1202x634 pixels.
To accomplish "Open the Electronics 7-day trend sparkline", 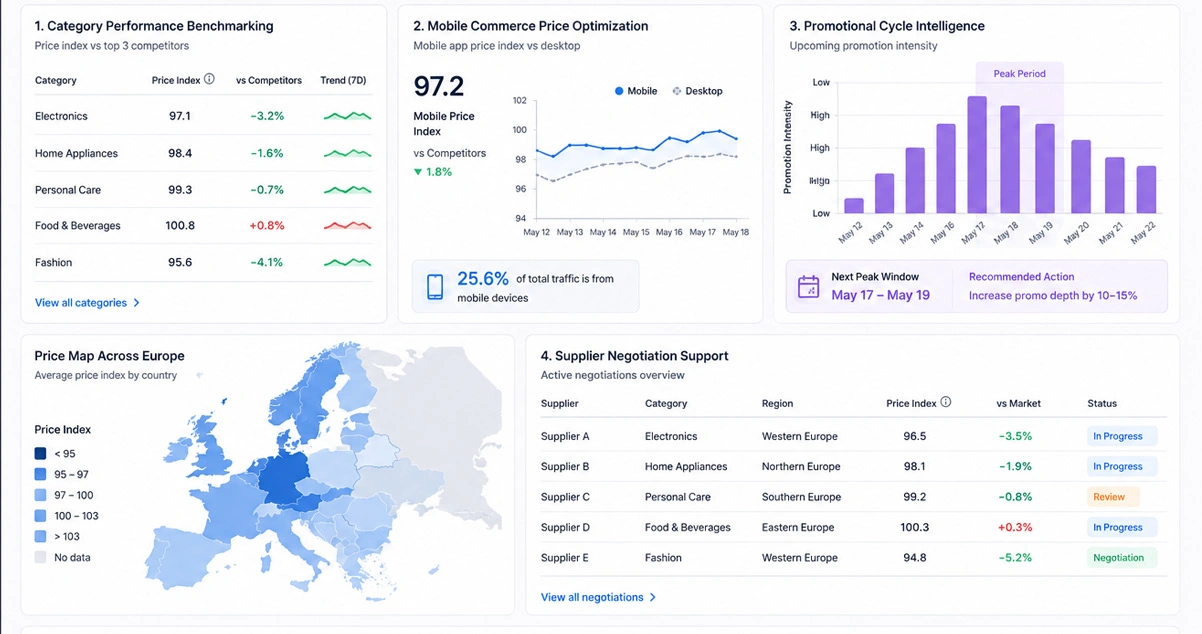I will [347, 116].
